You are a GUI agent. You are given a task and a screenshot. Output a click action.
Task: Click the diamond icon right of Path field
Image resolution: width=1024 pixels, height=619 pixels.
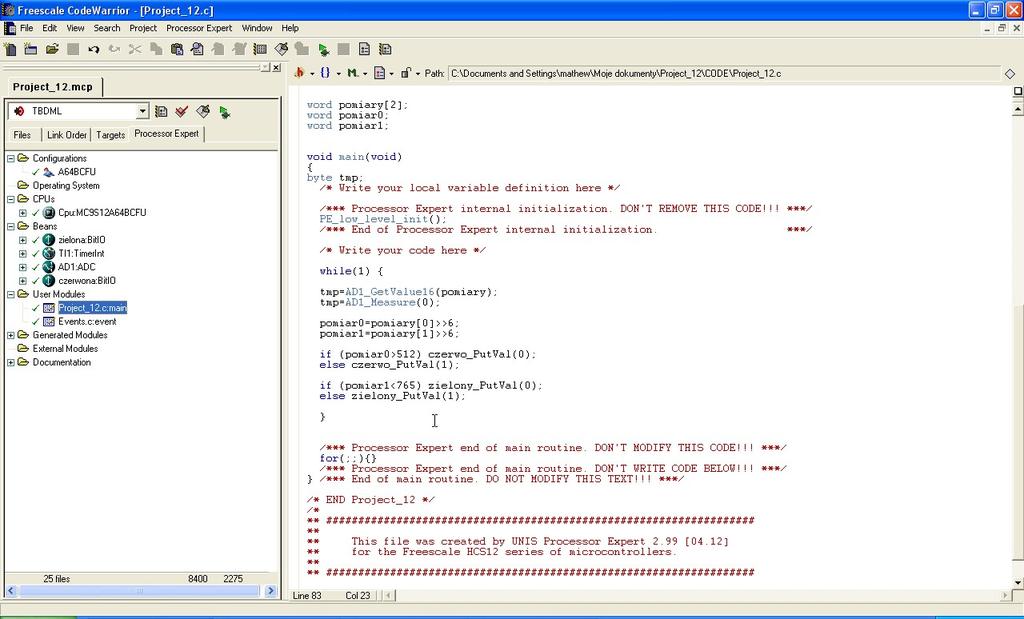pyautogui.click(x=1010, y=74)
